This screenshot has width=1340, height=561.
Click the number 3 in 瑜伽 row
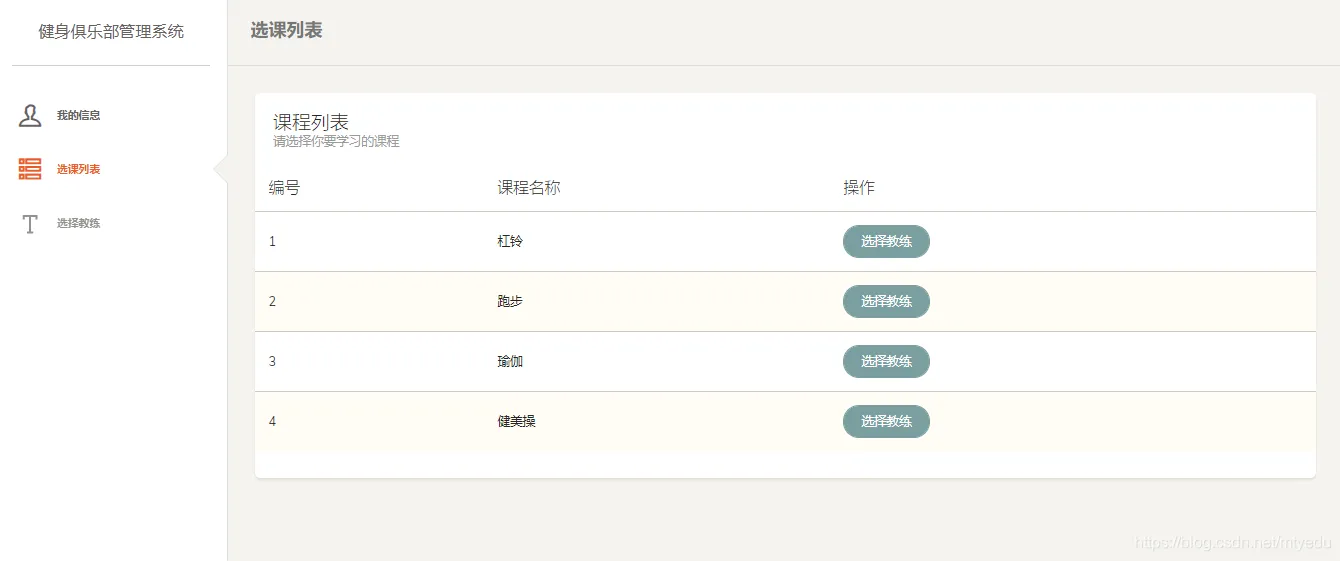click(272, 361)
